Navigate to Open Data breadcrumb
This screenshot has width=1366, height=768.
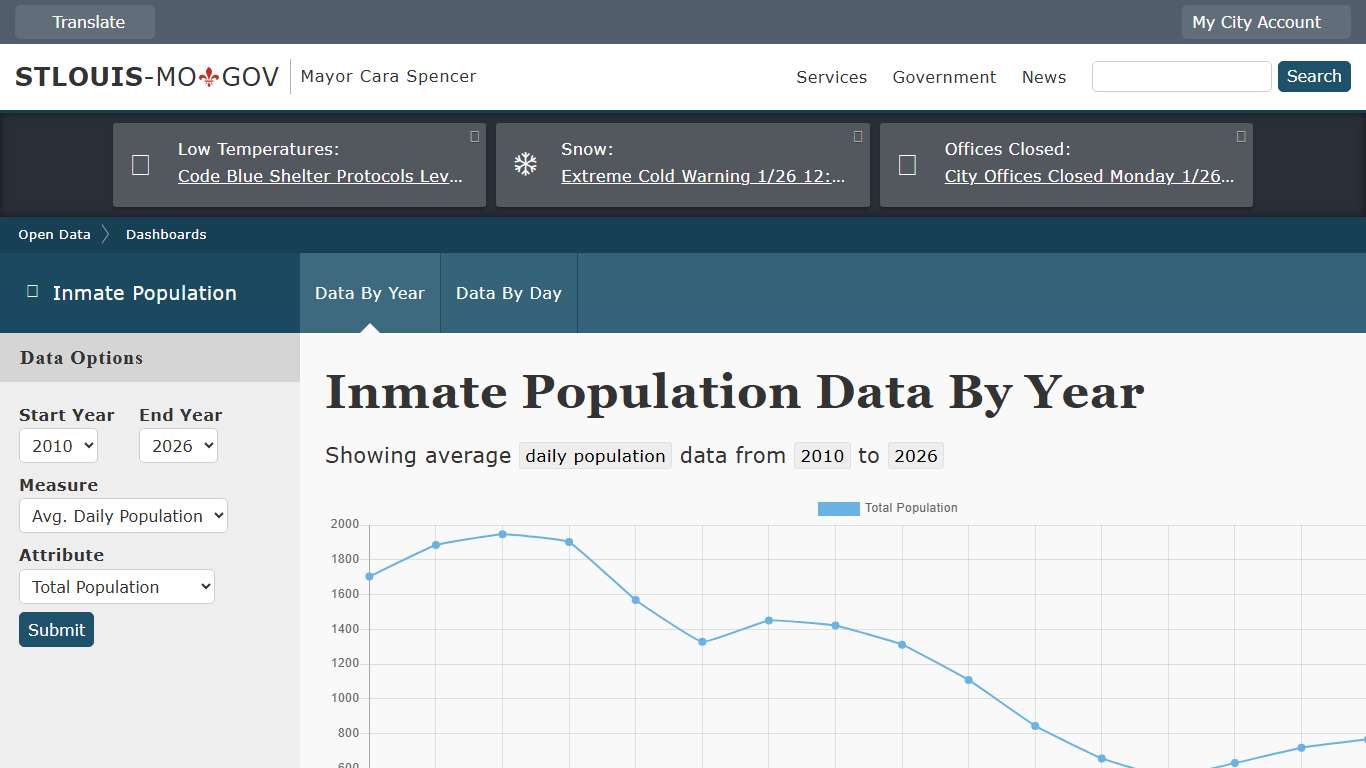tap(54, 234)
